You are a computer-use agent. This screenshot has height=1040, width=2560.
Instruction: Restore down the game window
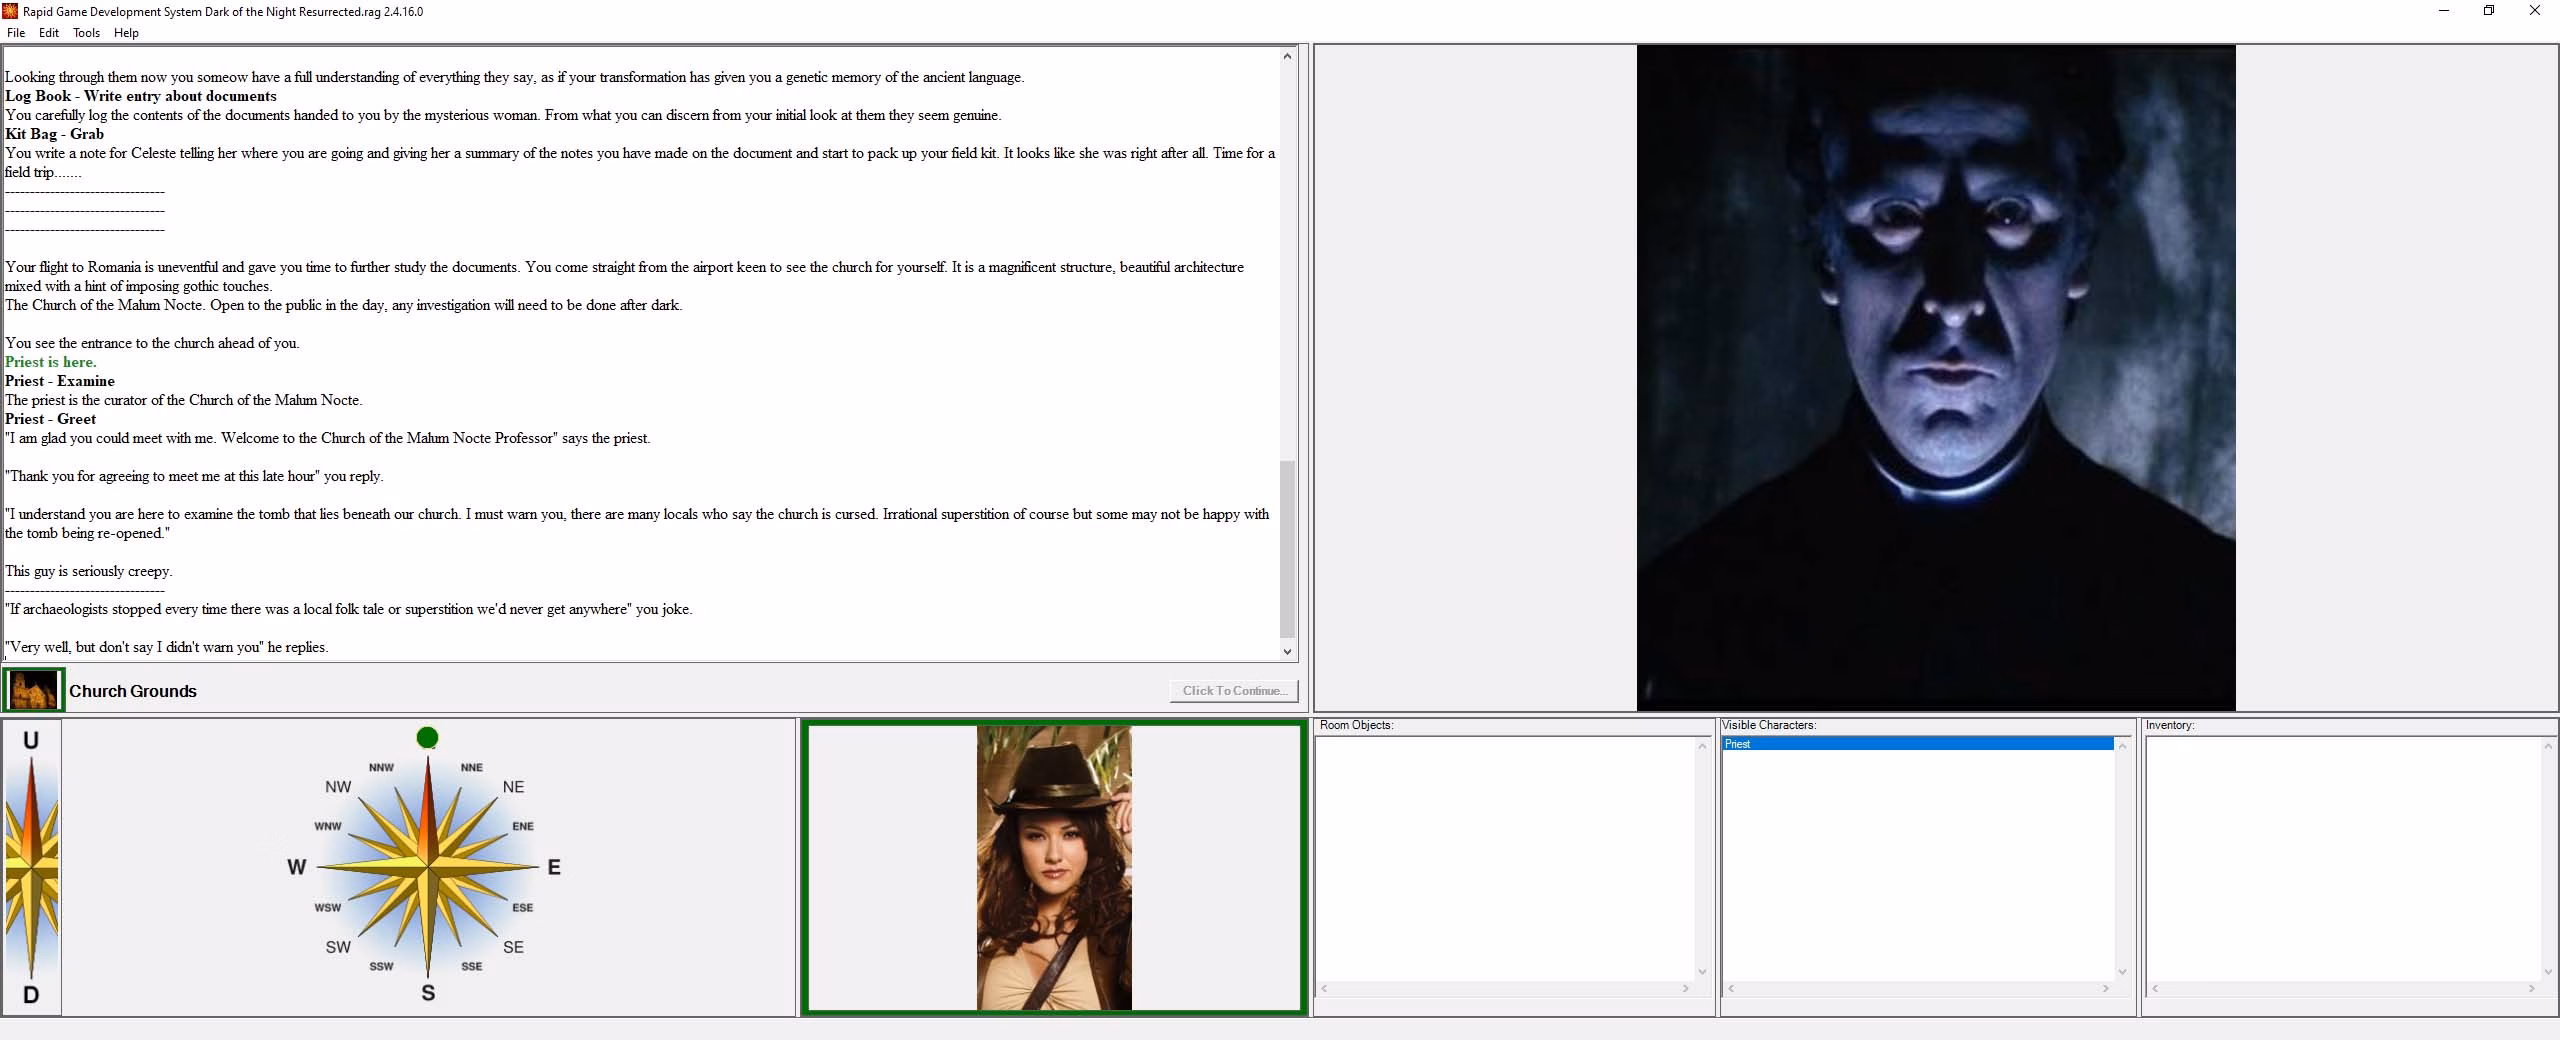pyautogui.click(x=2489, y=11)
